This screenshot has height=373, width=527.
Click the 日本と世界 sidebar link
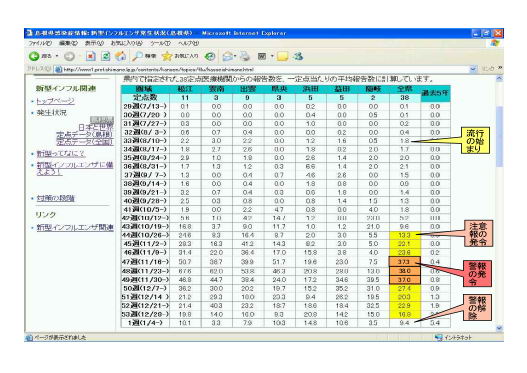point(96,127)
